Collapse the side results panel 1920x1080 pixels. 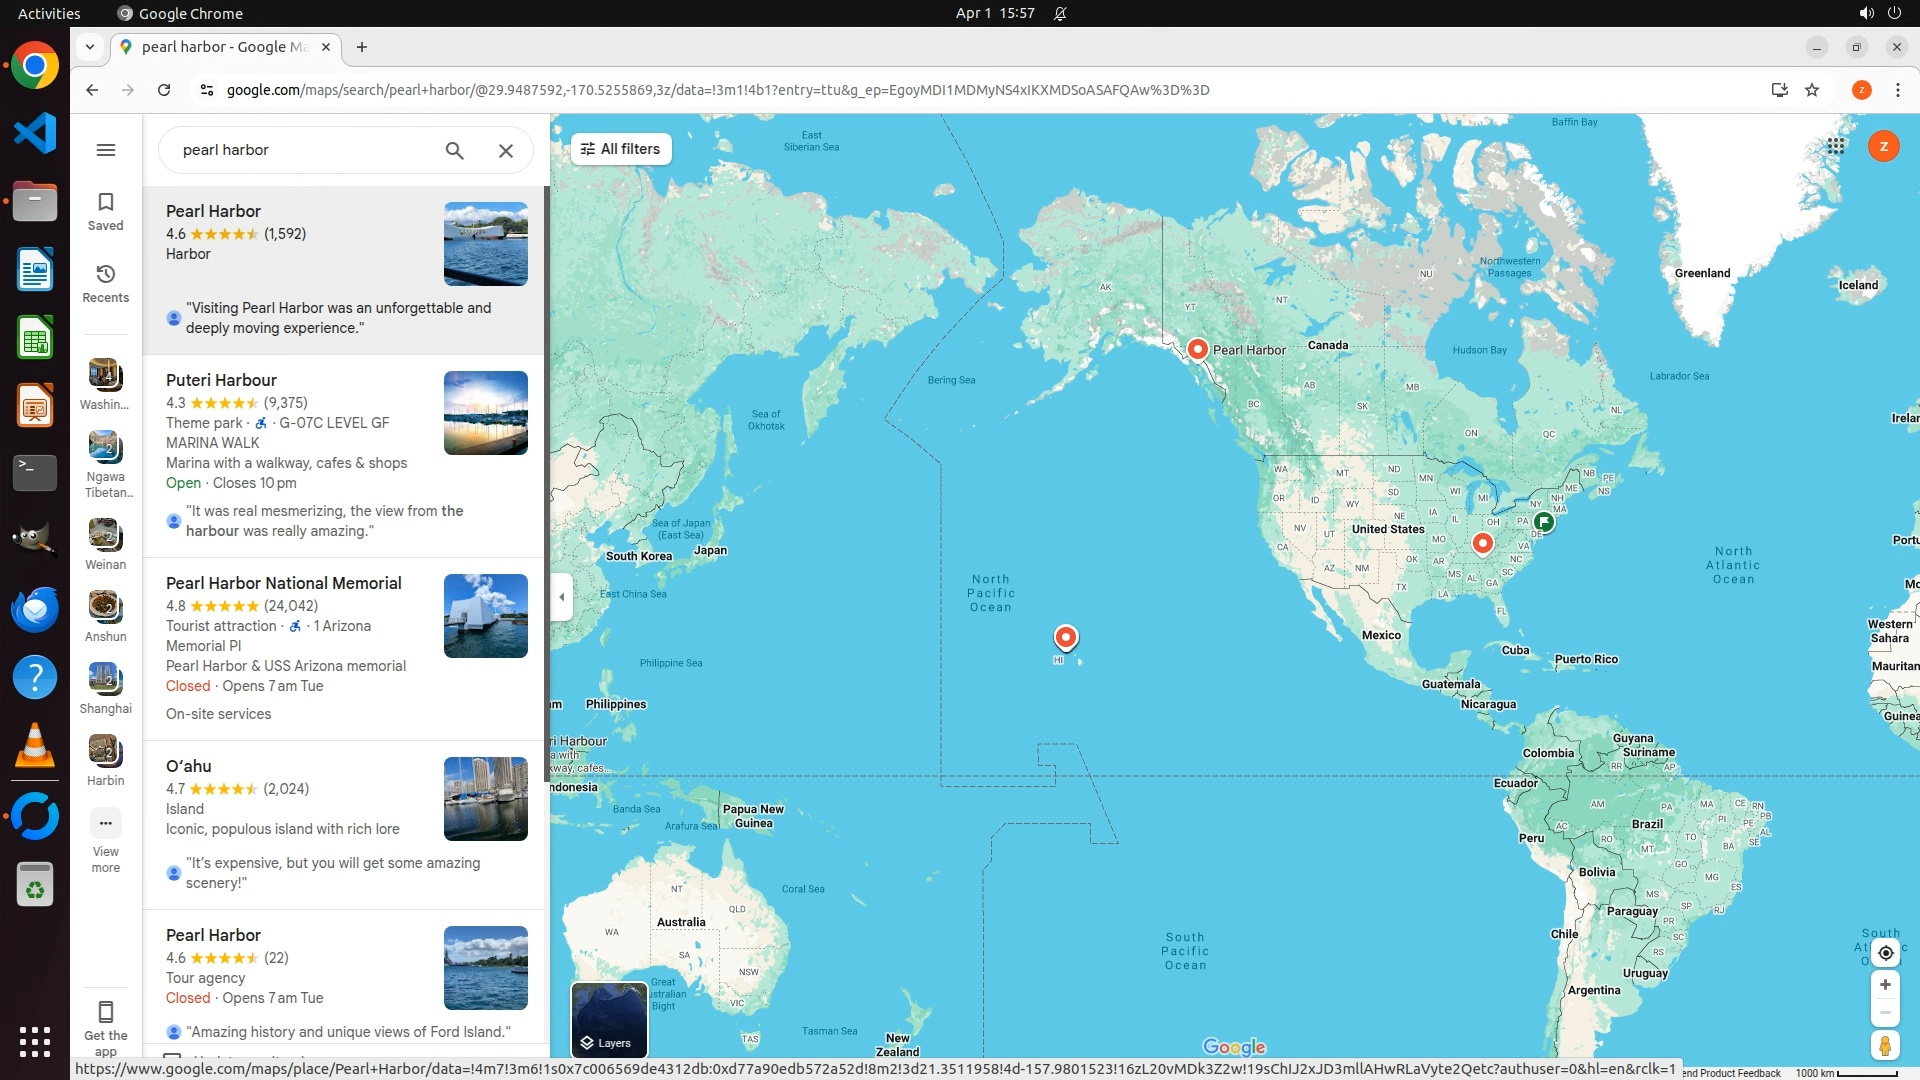point(562,597)
